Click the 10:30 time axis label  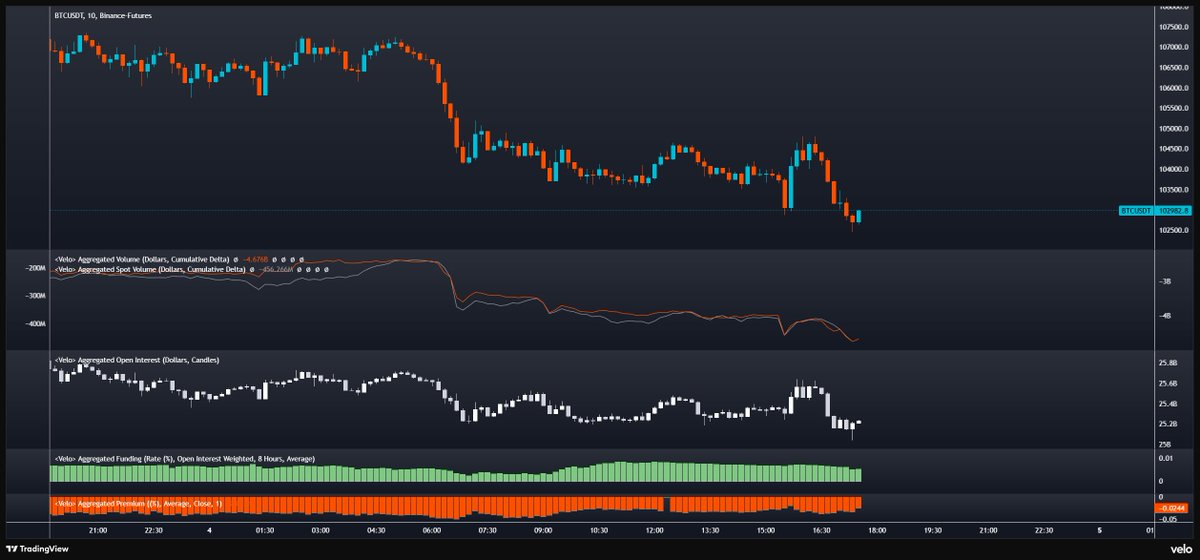(599, 530)
